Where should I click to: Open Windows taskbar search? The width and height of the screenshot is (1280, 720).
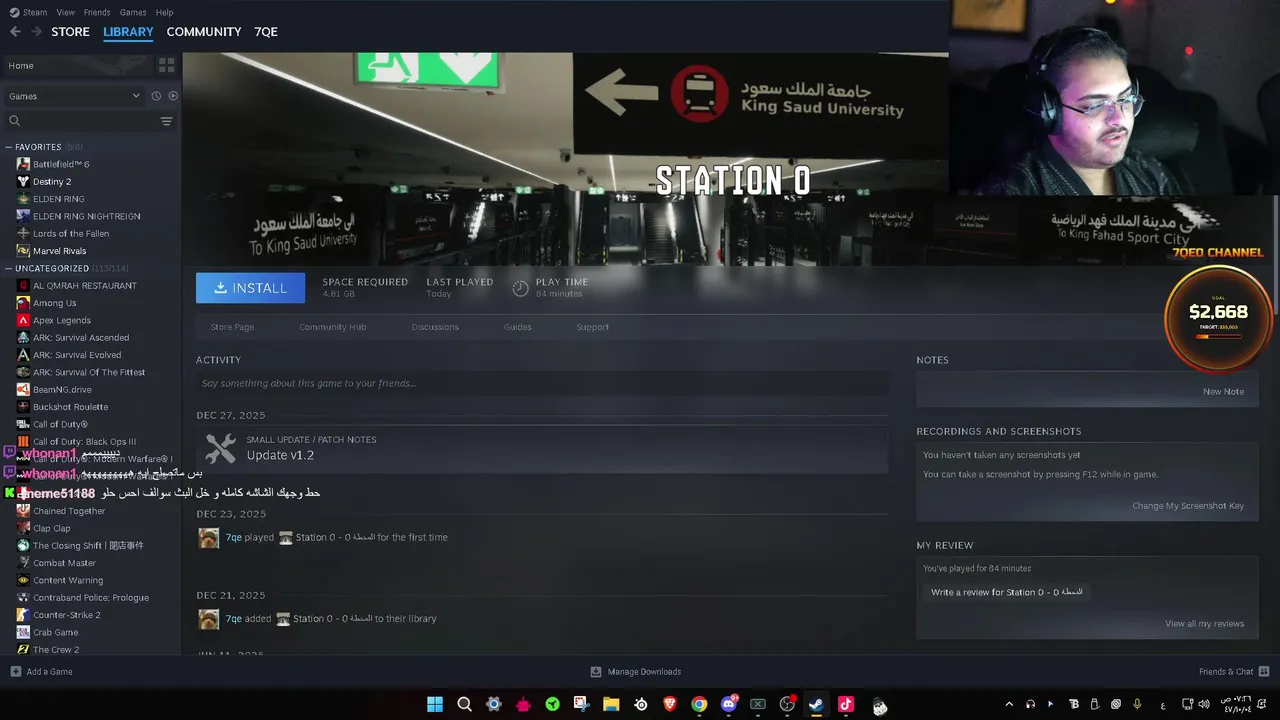464,704
